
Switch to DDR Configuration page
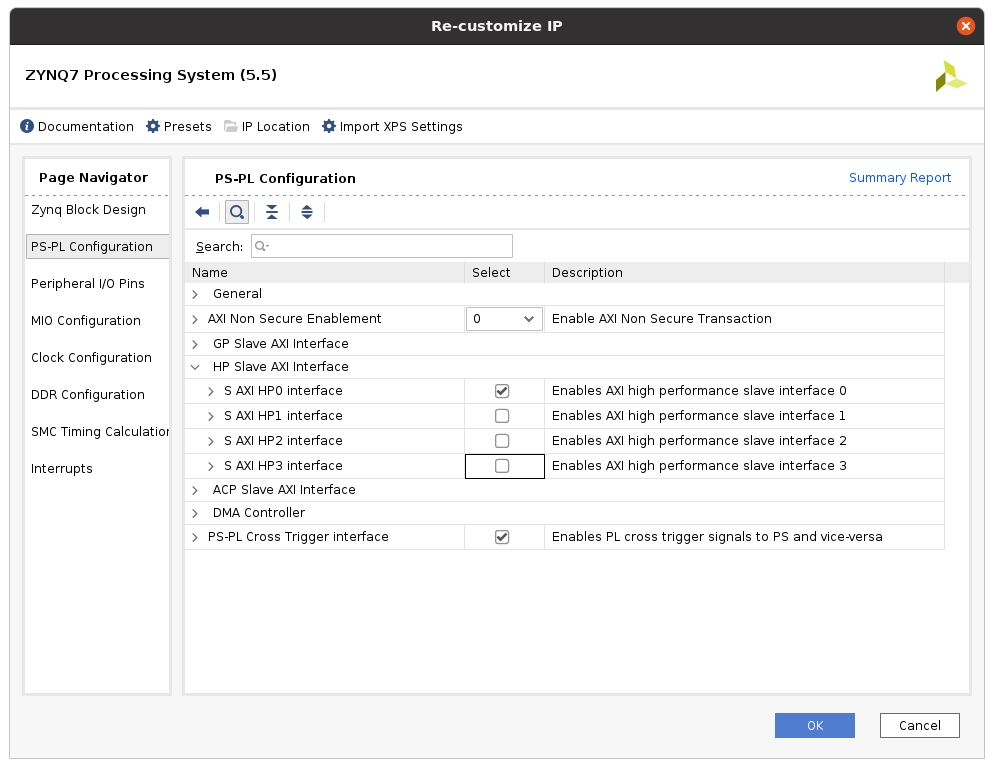pos(87,394)
